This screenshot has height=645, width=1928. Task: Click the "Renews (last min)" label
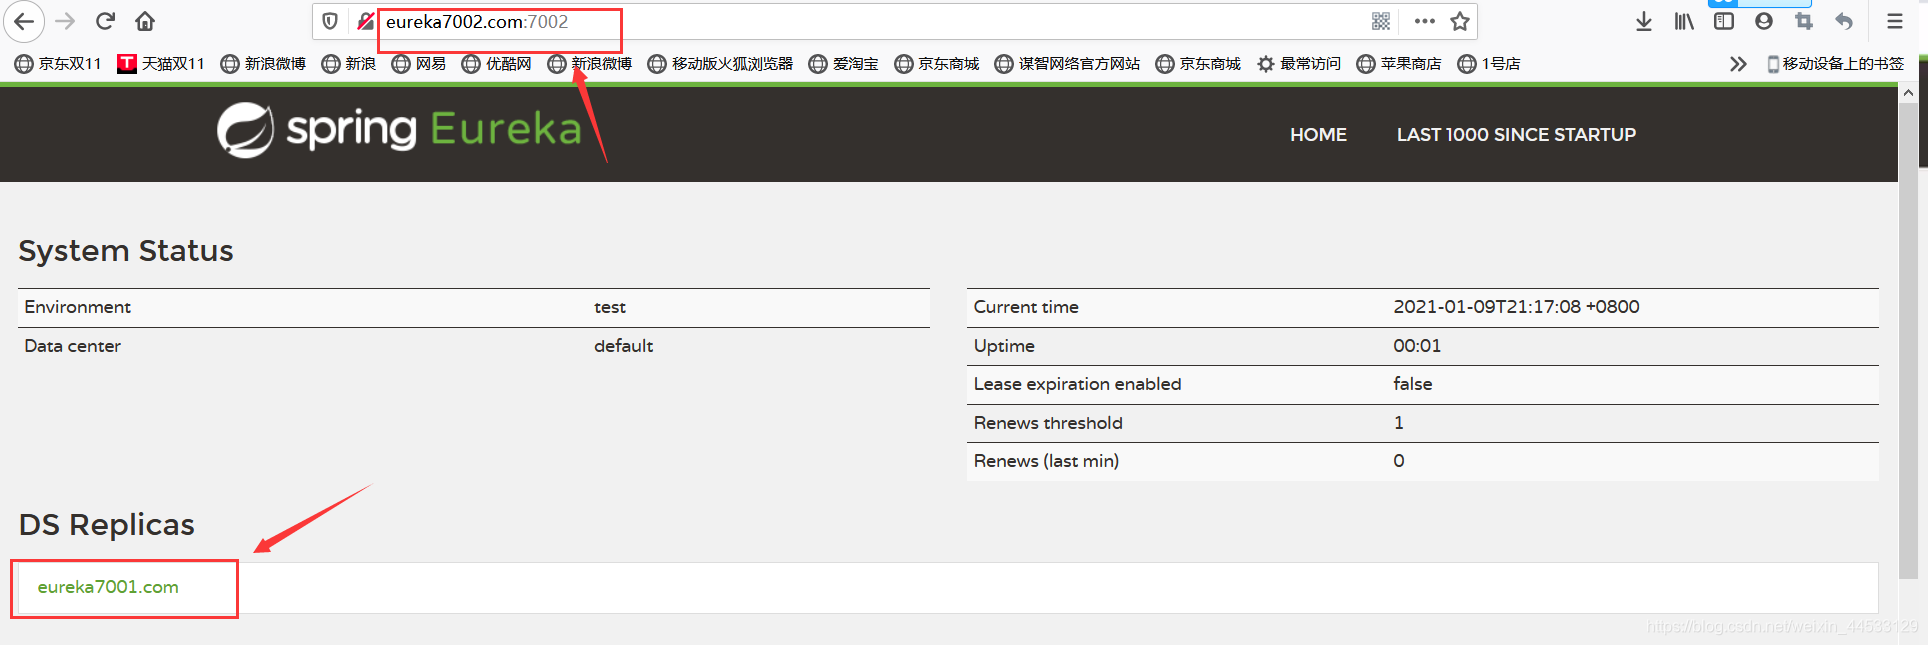[x=1046, y=461]
